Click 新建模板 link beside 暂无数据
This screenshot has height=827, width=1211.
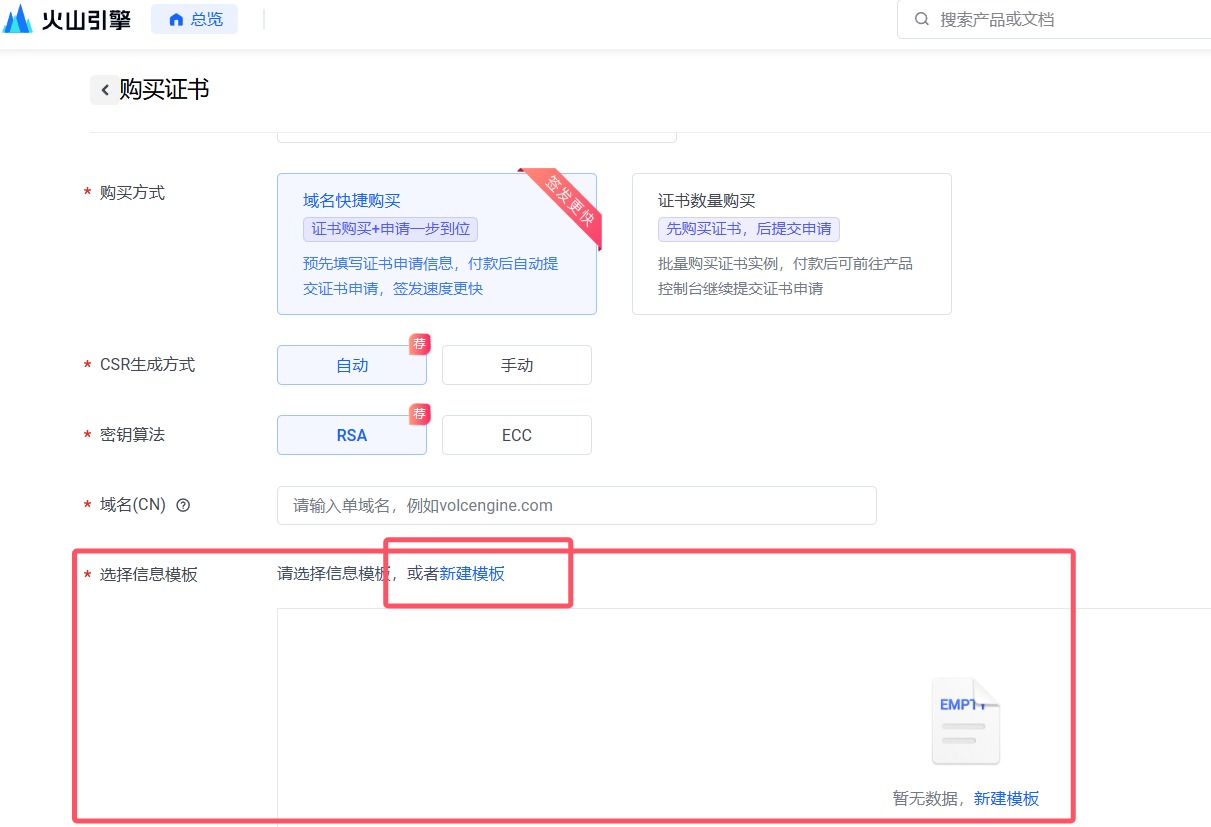[x=1006, y=798]
